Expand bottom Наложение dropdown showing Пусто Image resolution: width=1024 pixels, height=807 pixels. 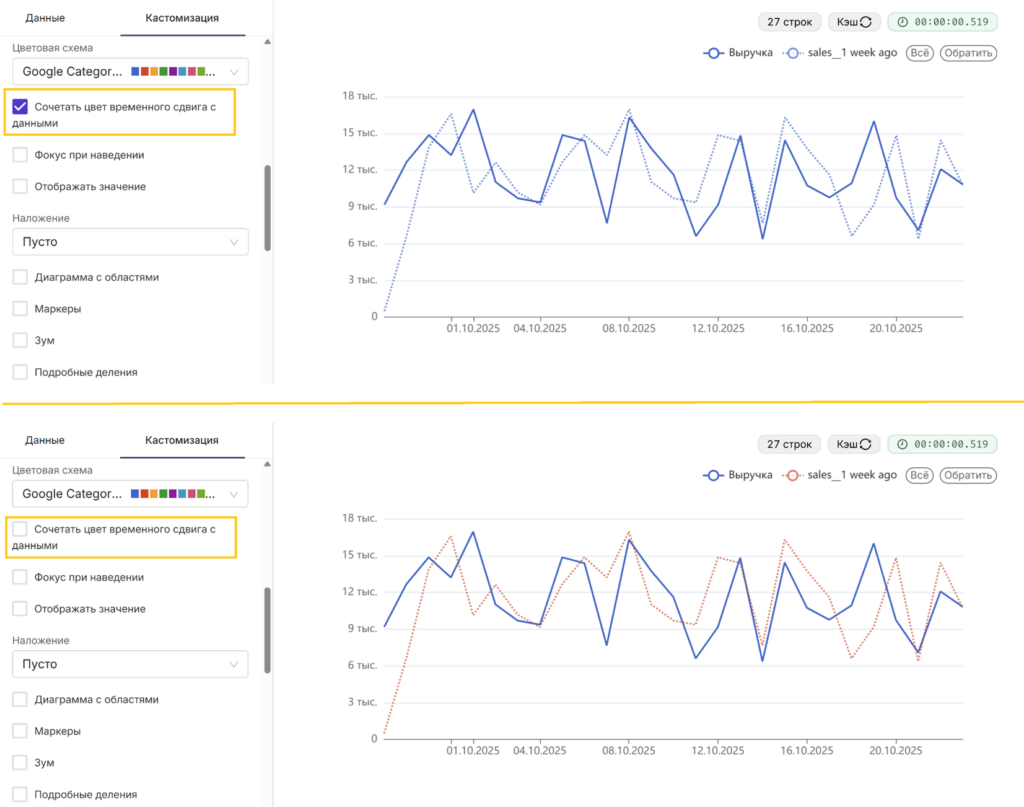click(130, 664)
